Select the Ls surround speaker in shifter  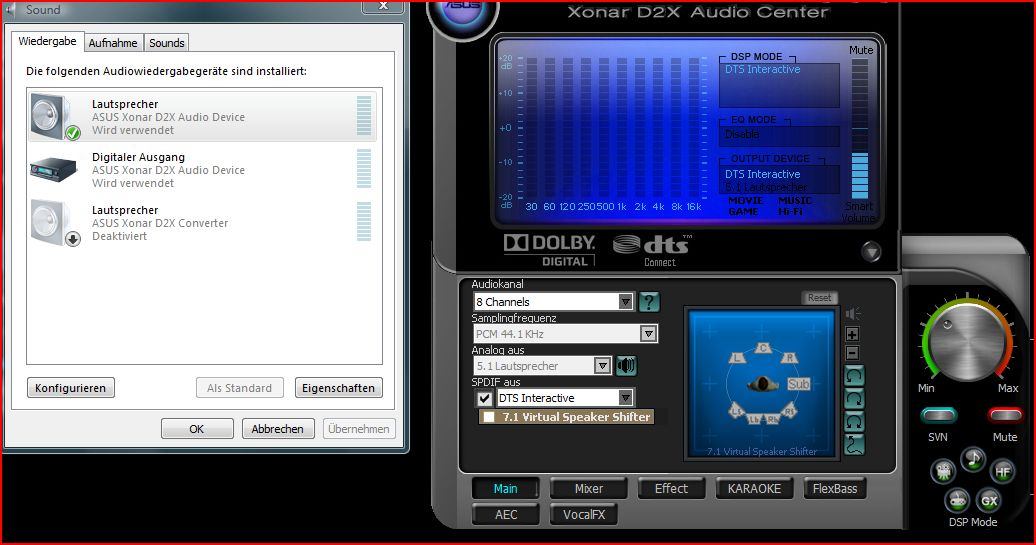pyautogui.click(x=737, y=410)
